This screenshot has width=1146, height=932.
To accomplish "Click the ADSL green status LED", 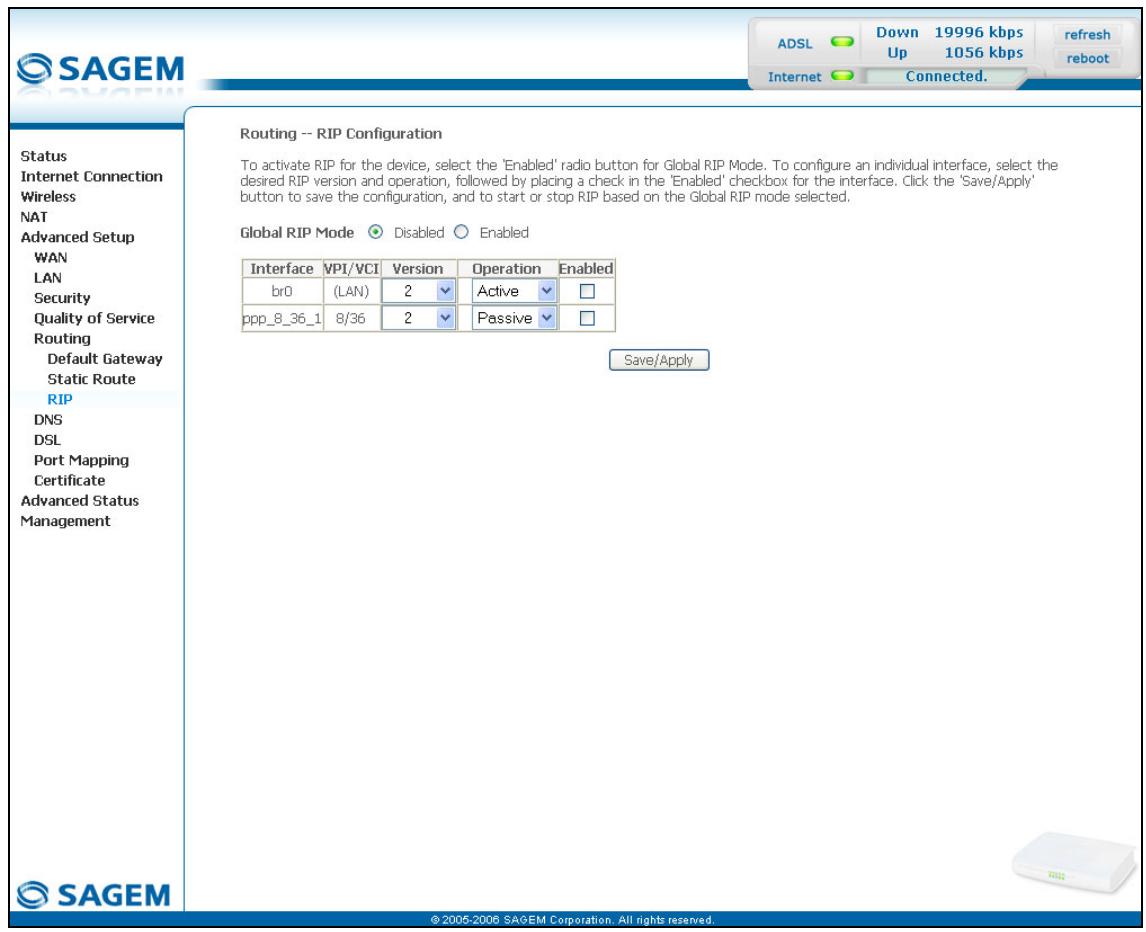I will click(x=842, y=42).
